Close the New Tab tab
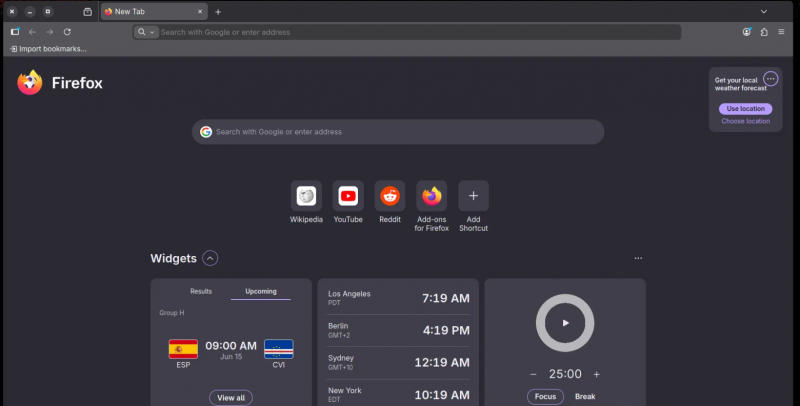 click(x=200, y=11)
